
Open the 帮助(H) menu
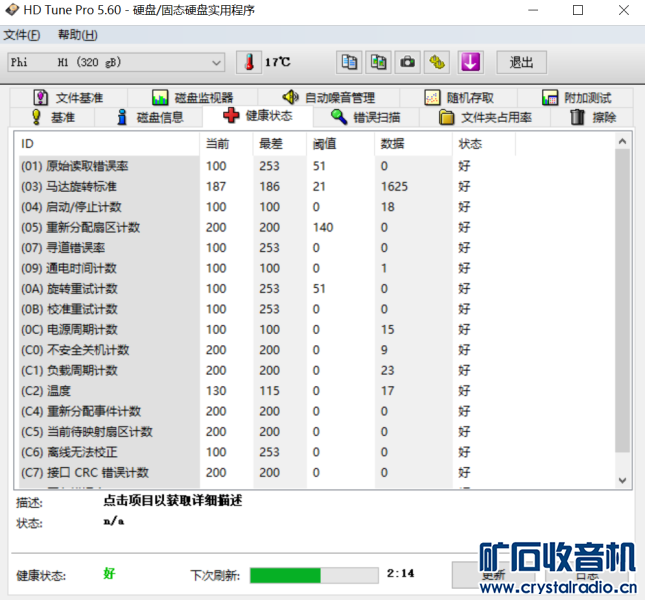pyautogui.click(x=78, y=35)
